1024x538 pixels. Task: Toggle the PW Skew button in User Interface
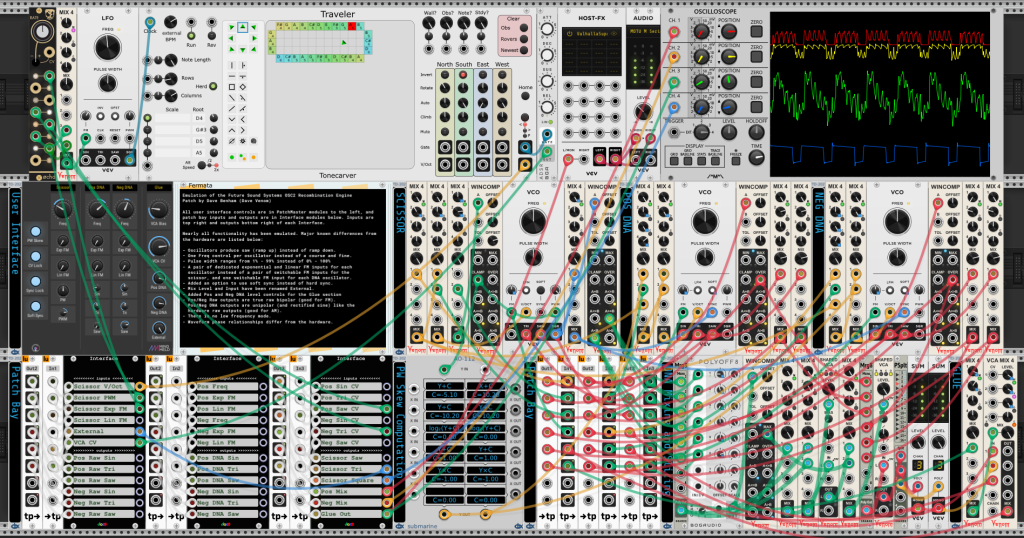click(x=35, y=231)
